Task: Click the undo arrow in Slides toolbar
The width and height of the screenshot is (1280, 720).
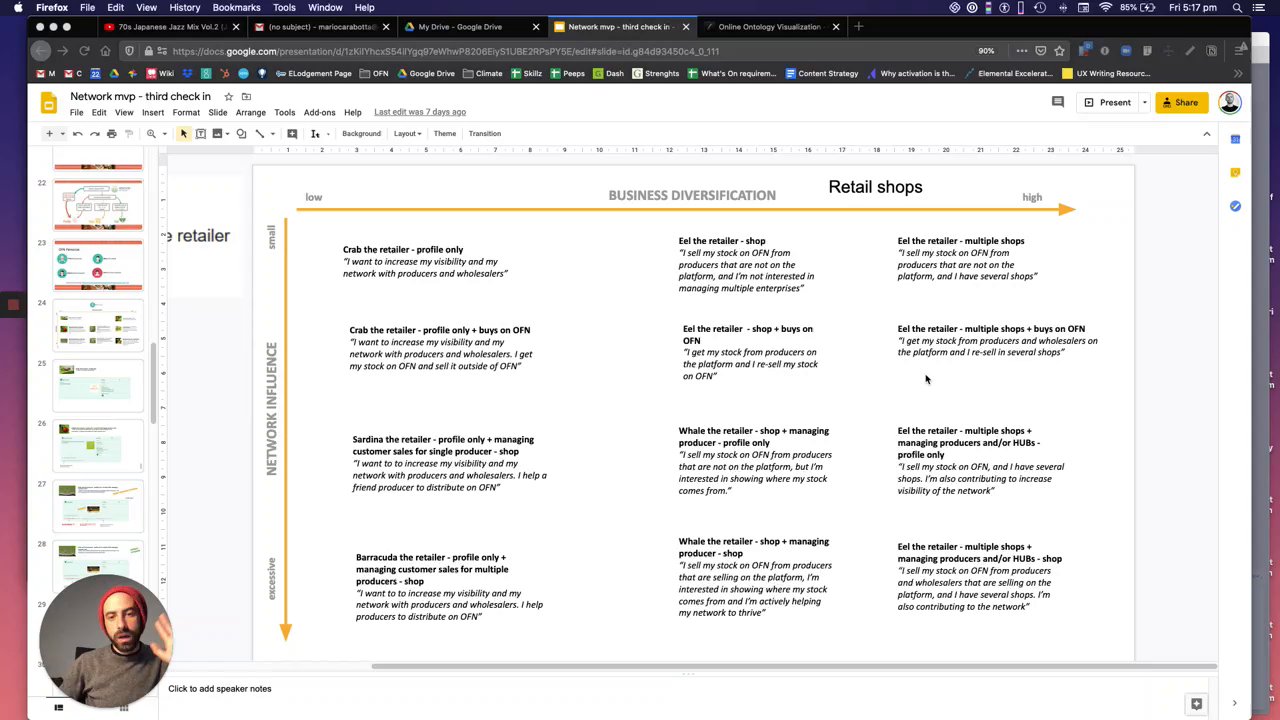Action: (x=78, y=134)
